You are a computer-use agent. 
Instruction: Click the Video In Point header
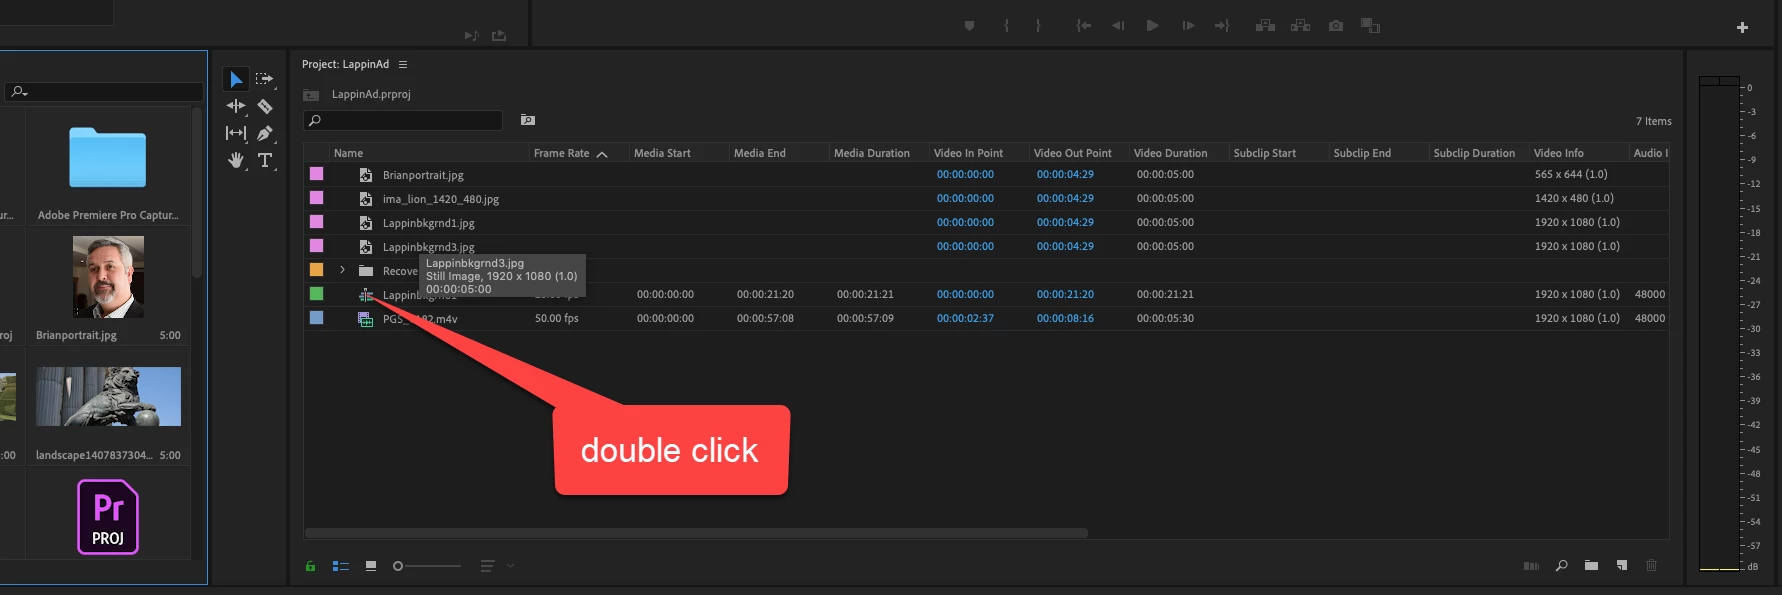pyautogui.click(x=968, y=153)
